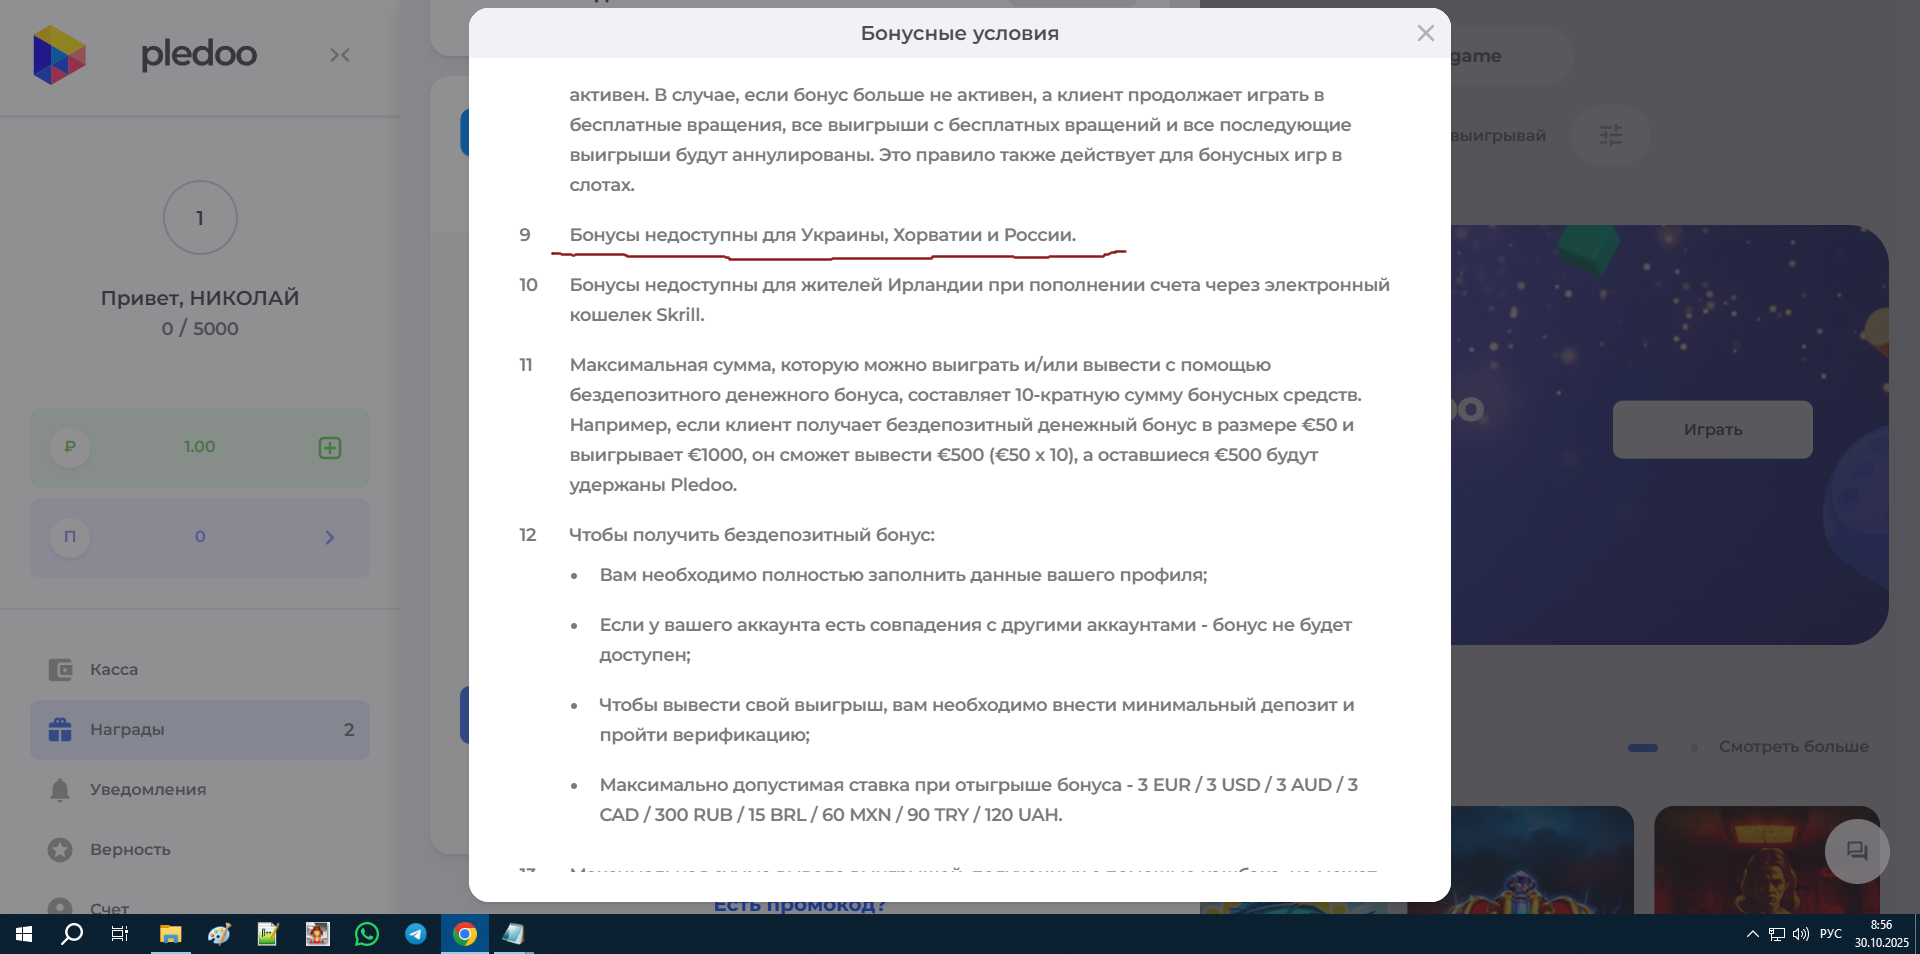Open the live chat bubble
Image resolution: width=1920 pixels, height=954 pixels.
(x=1856, y=851)
